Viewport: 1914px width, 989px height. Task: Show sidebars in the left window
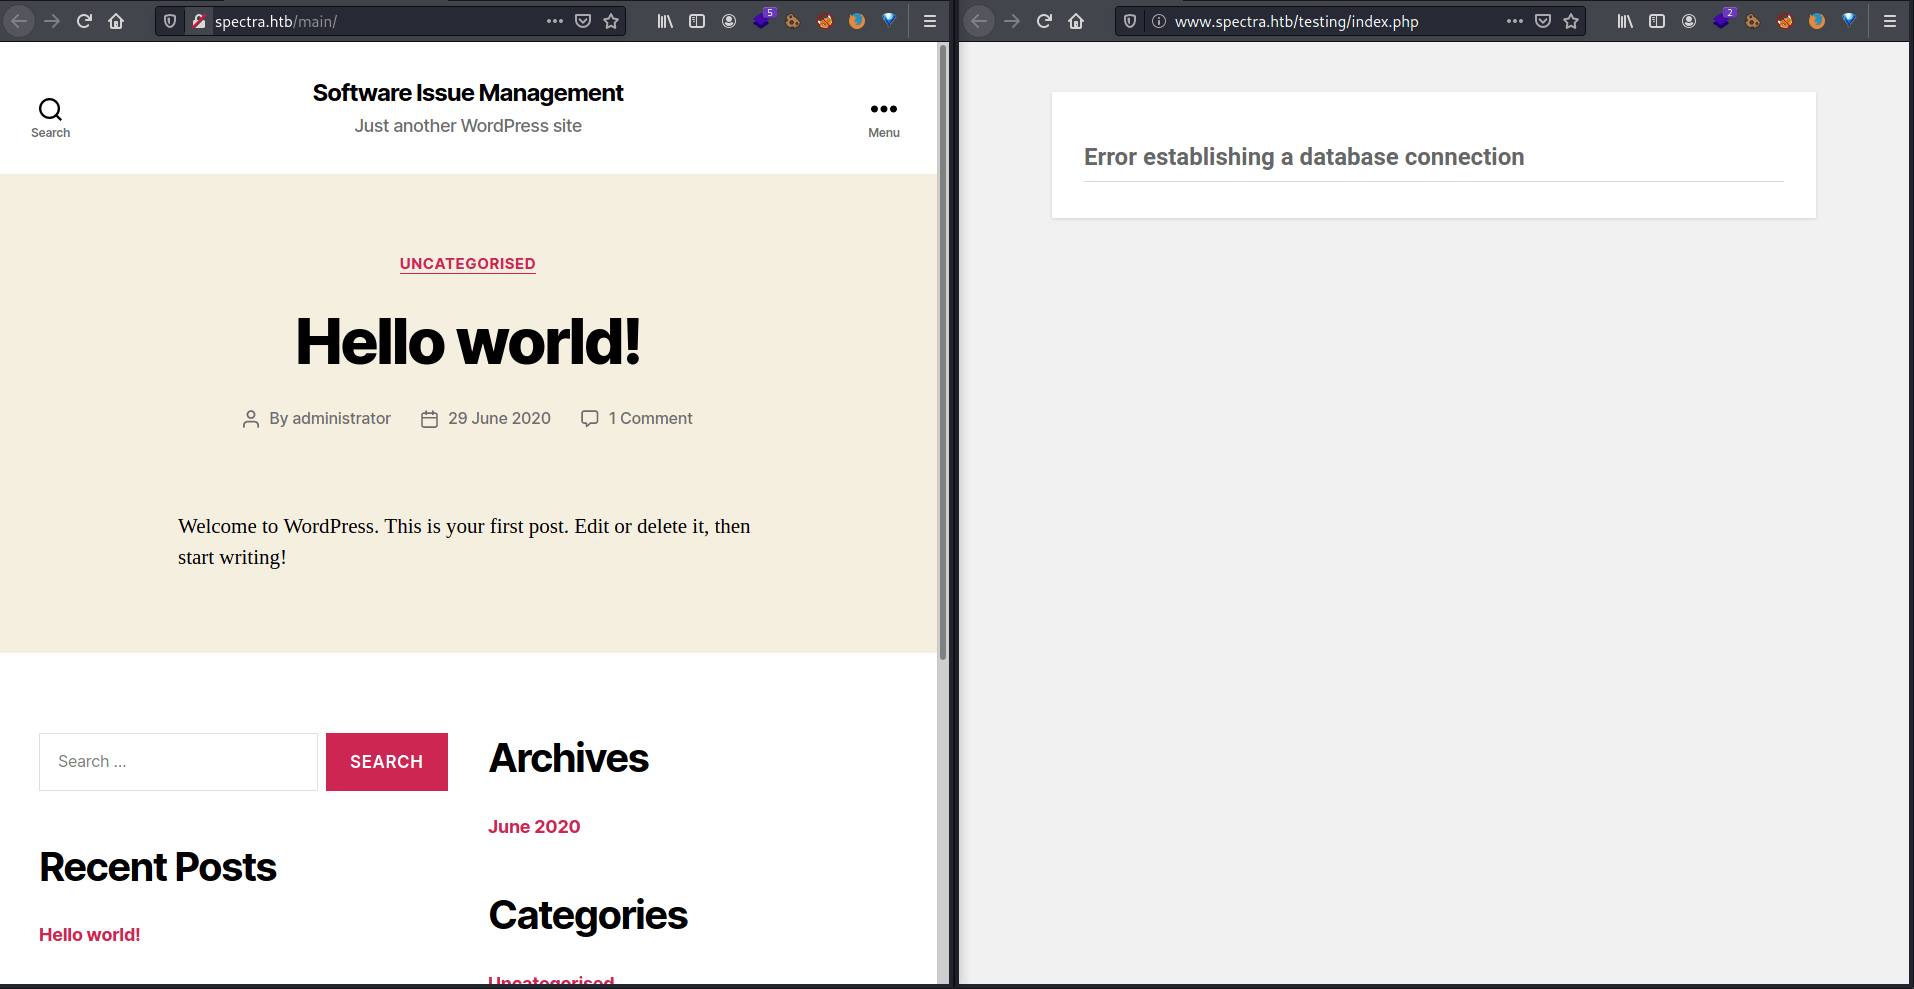click(x=697, y=21)
